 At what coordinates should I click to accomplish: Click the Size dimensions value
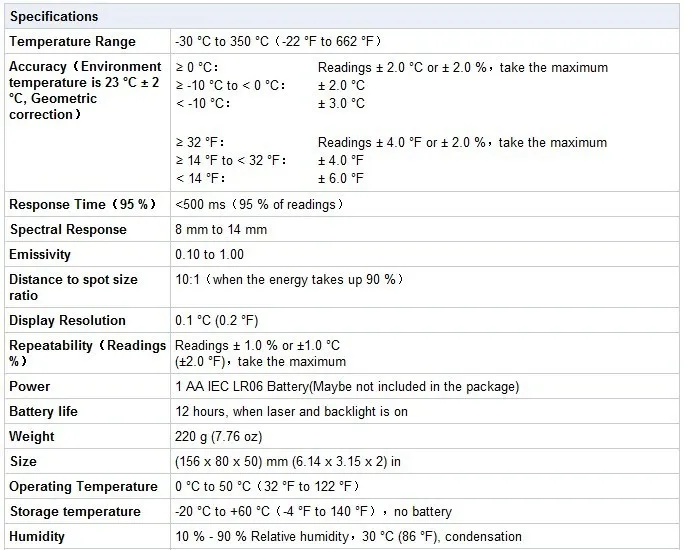pyautogui.click(x=288, y=462)
